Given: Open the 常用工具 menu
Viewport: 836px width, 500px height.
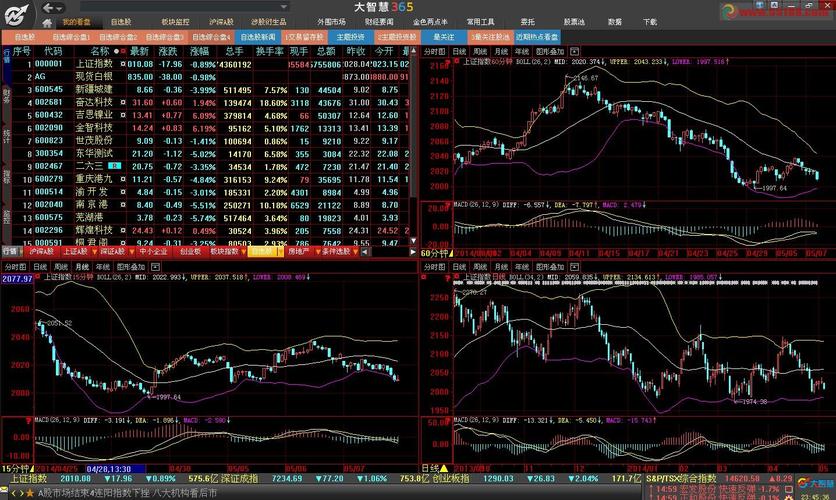Looking at the screenshot, I should pos(480,22).
